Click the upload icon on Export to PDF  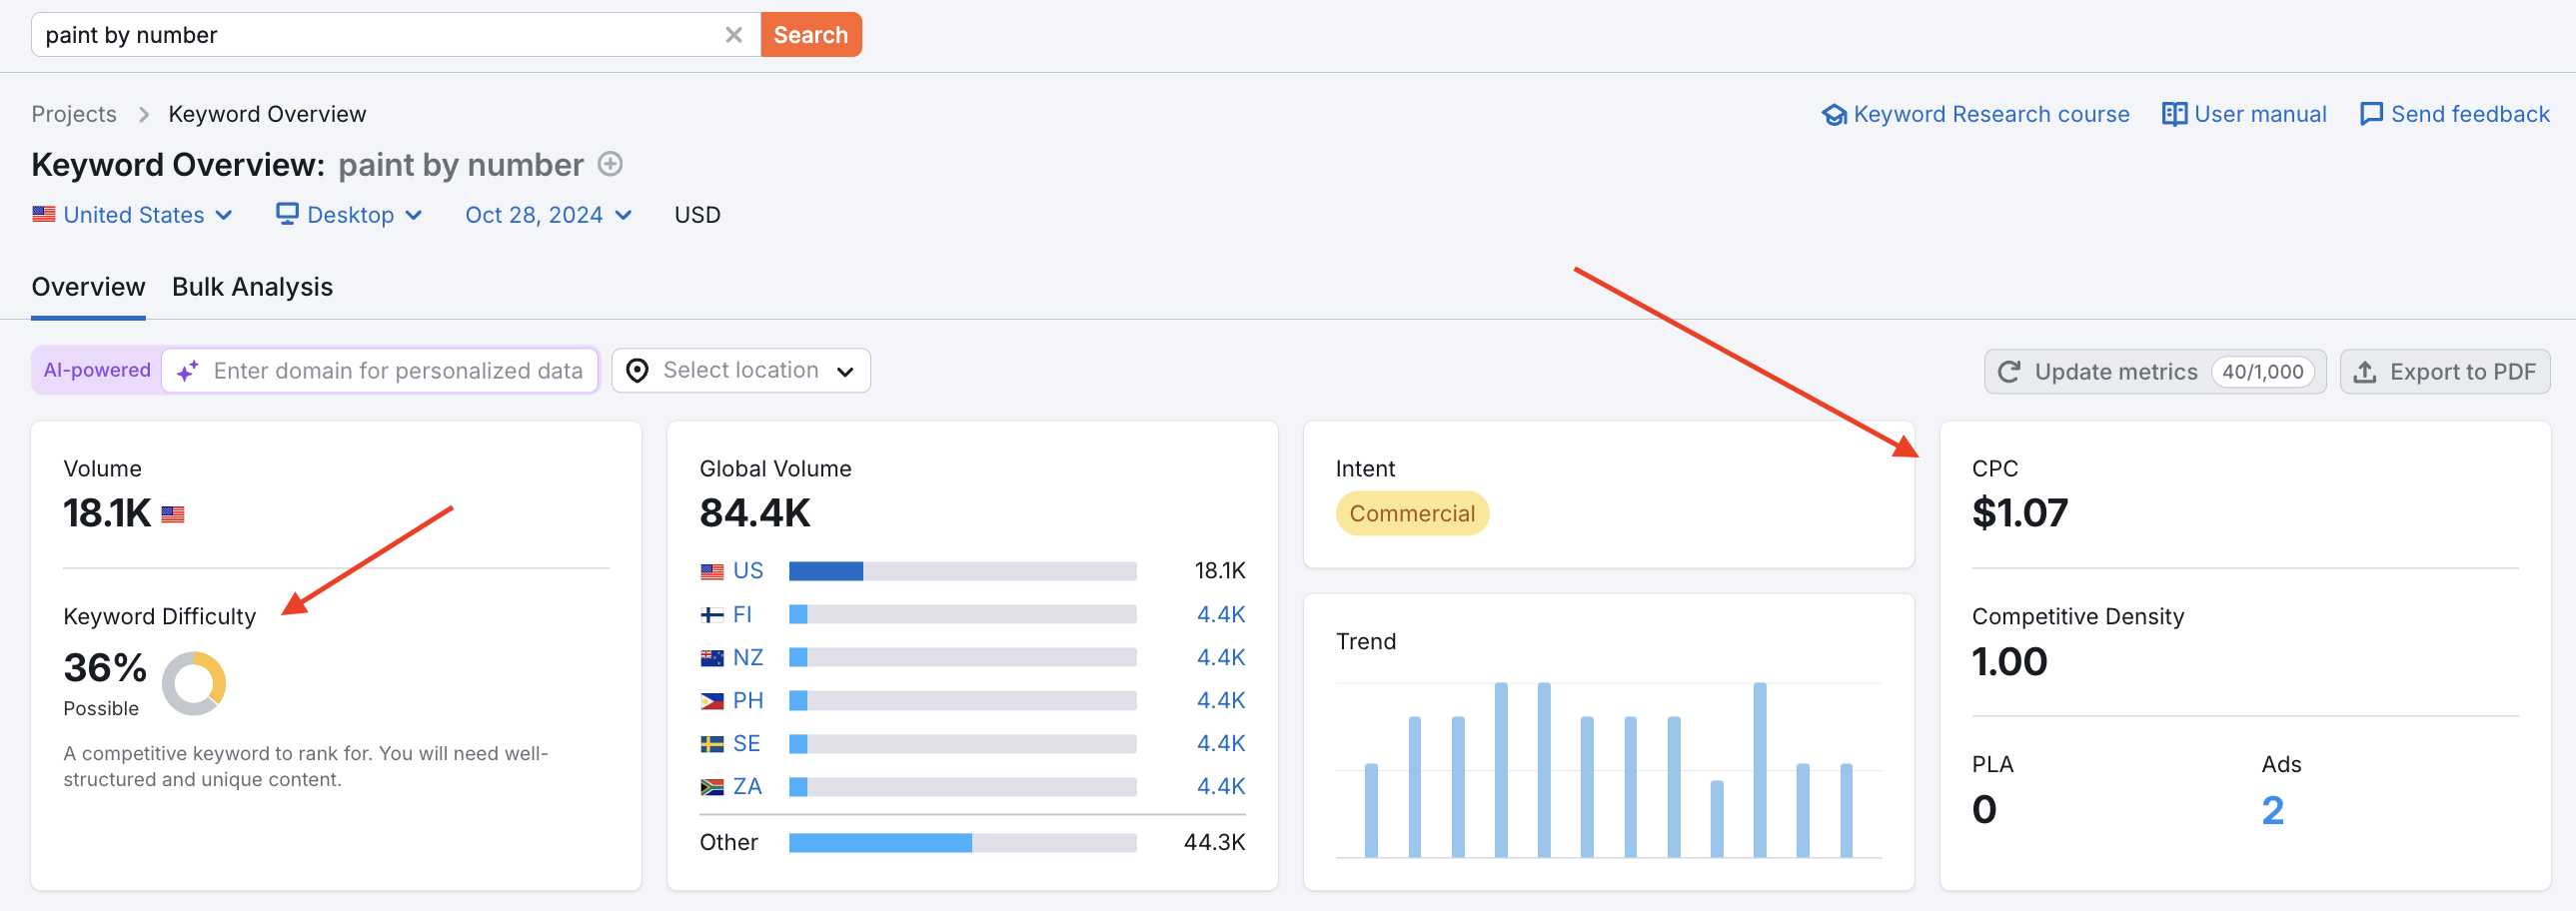click(x=2364, y=372)
